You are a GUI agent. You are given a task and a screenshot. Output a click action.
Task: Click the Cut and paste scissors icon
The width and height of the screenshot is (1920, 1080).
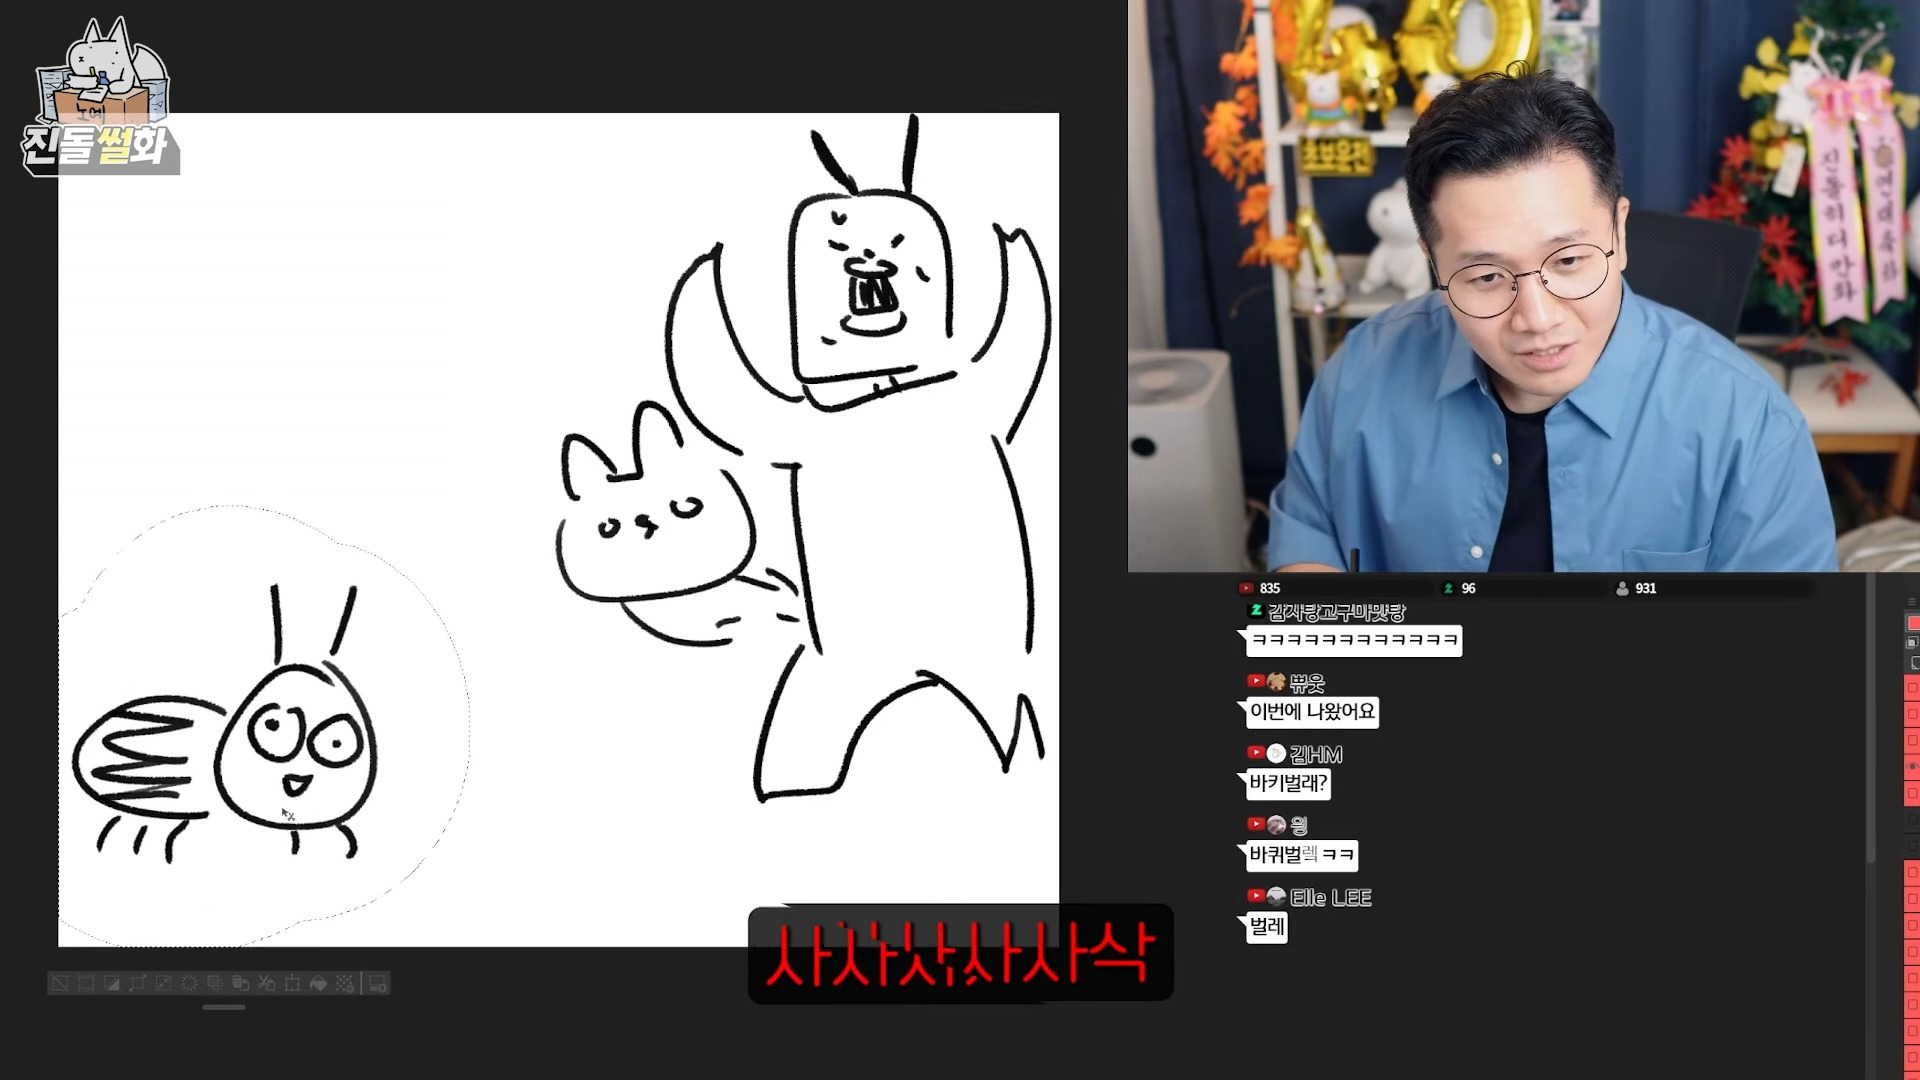(x=266, y=983)
